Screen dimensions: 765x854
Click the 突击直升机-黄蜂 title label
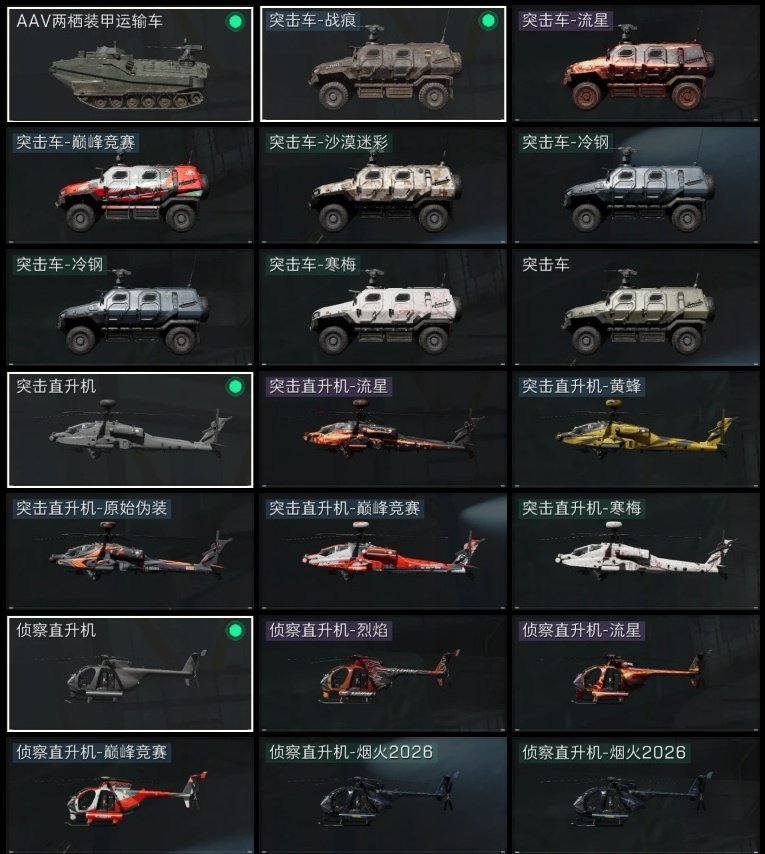[x=582, y=387]
